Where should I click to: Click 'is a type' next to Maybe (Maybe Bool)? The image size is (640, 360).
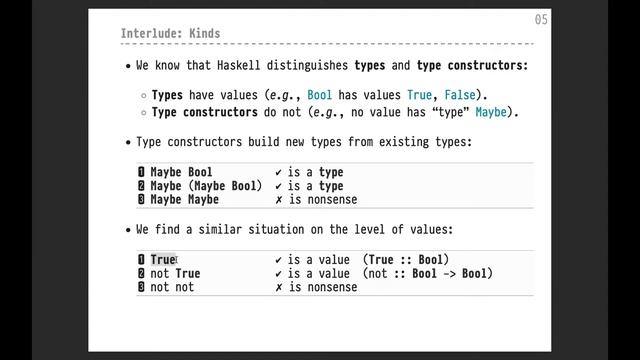(316, 186)
